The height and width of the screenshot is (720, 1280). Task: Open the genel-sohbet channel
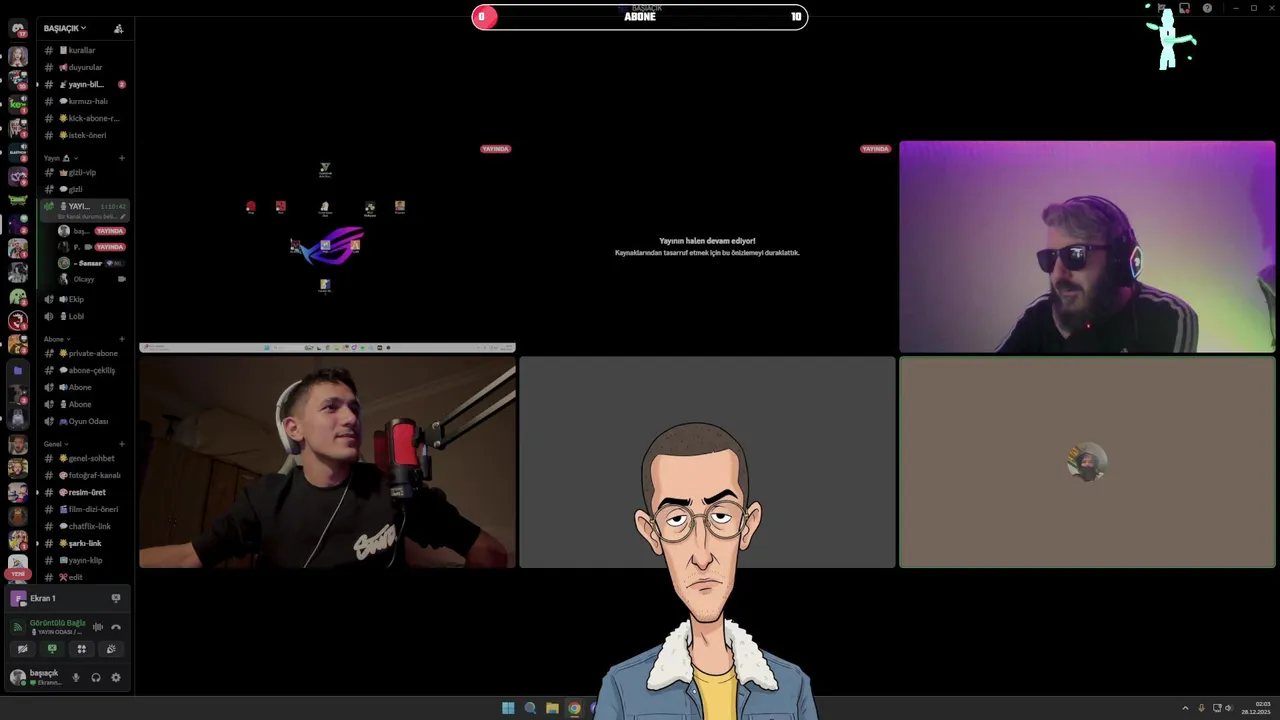tap(85, 458)
